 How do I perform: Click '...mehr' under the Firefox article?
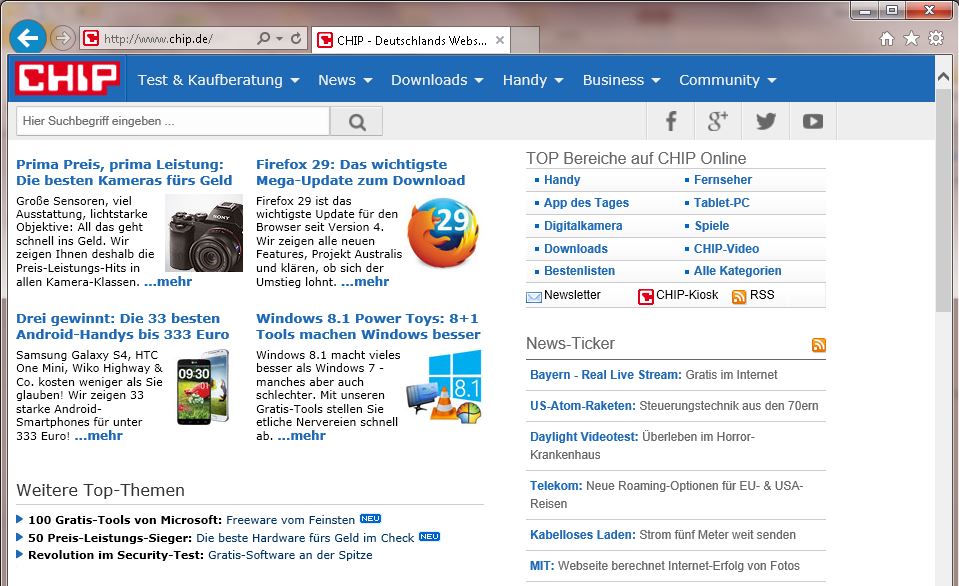coord(365,282)
